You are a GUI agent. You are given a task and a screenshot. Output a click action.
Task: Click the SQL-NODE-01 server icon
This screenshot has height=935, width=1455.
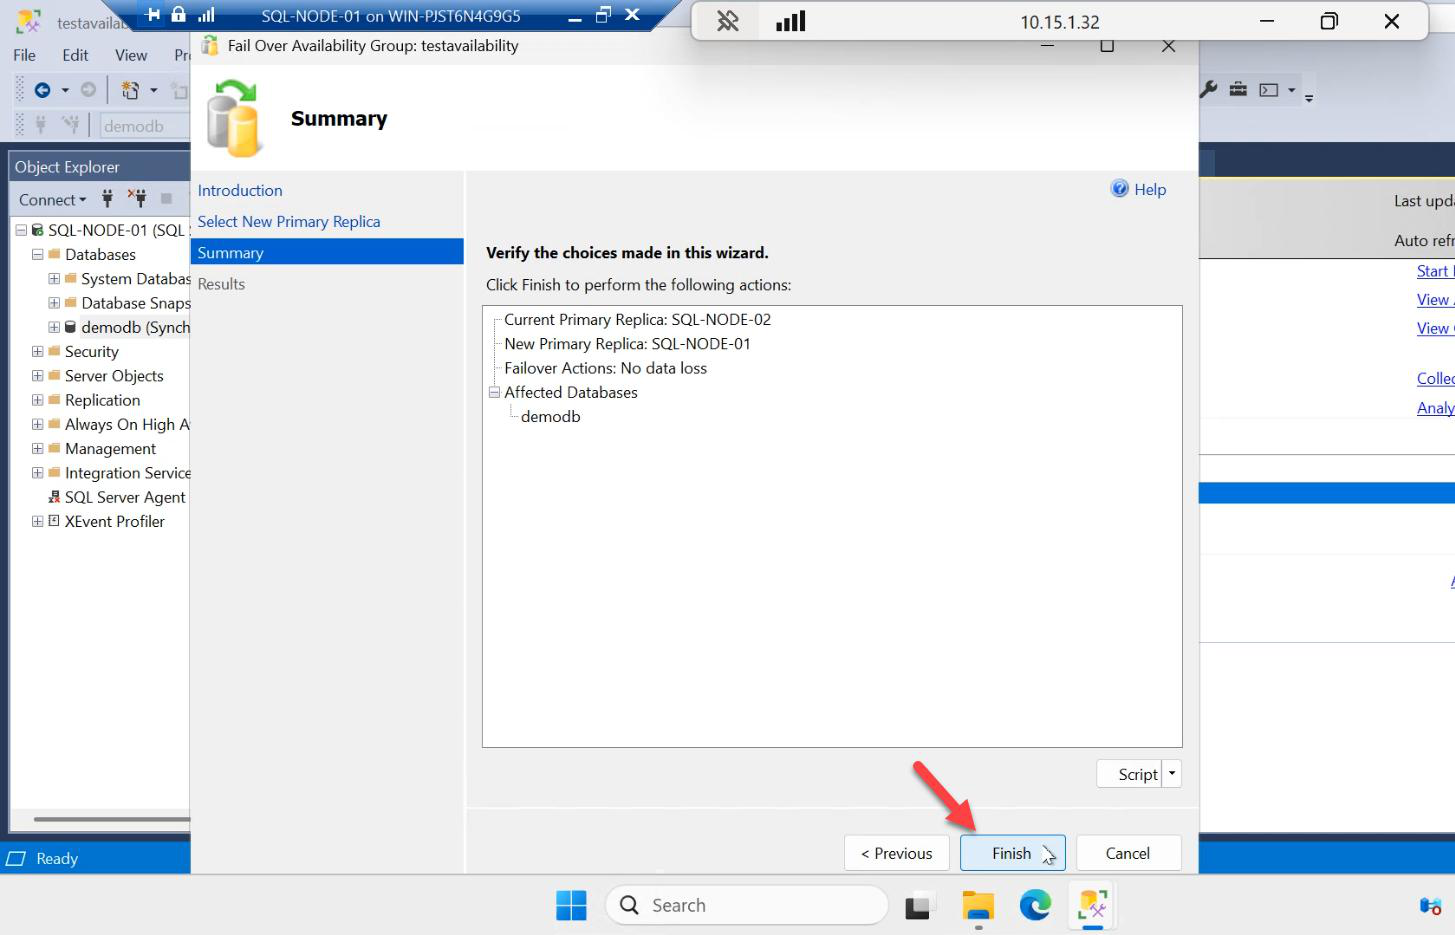[x=38, y=230]
